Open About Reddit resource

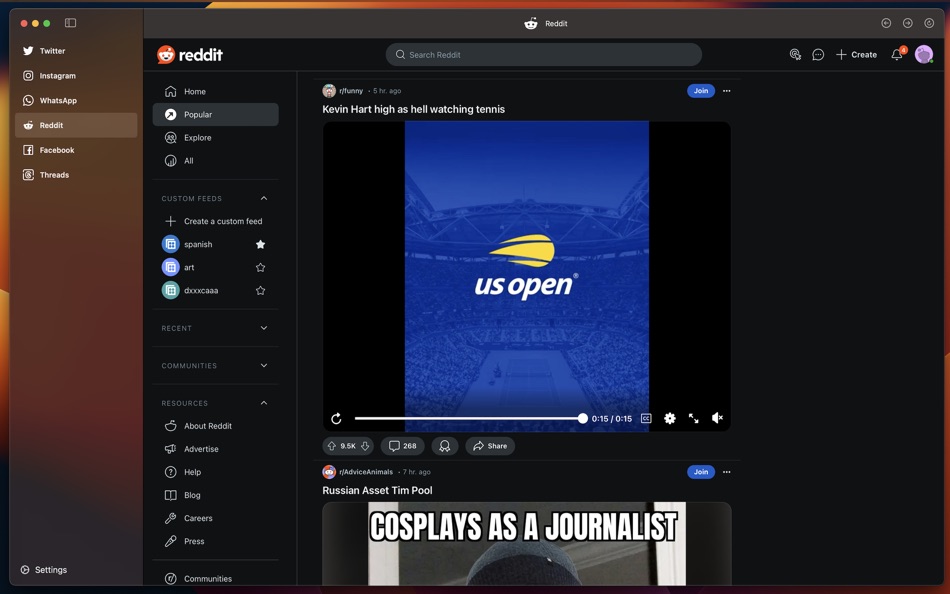point(216,426)
